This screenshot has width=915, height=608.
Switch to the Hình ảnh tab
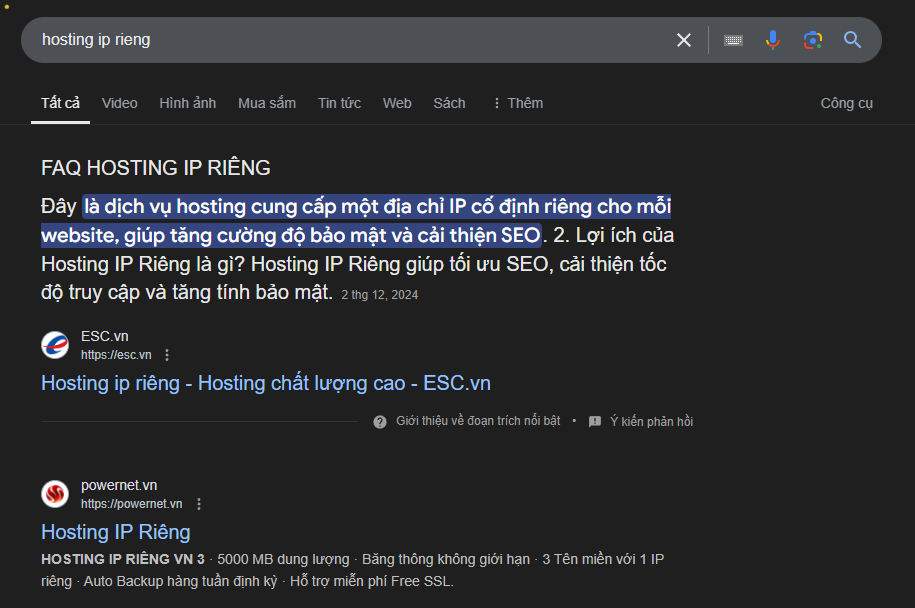187,103
